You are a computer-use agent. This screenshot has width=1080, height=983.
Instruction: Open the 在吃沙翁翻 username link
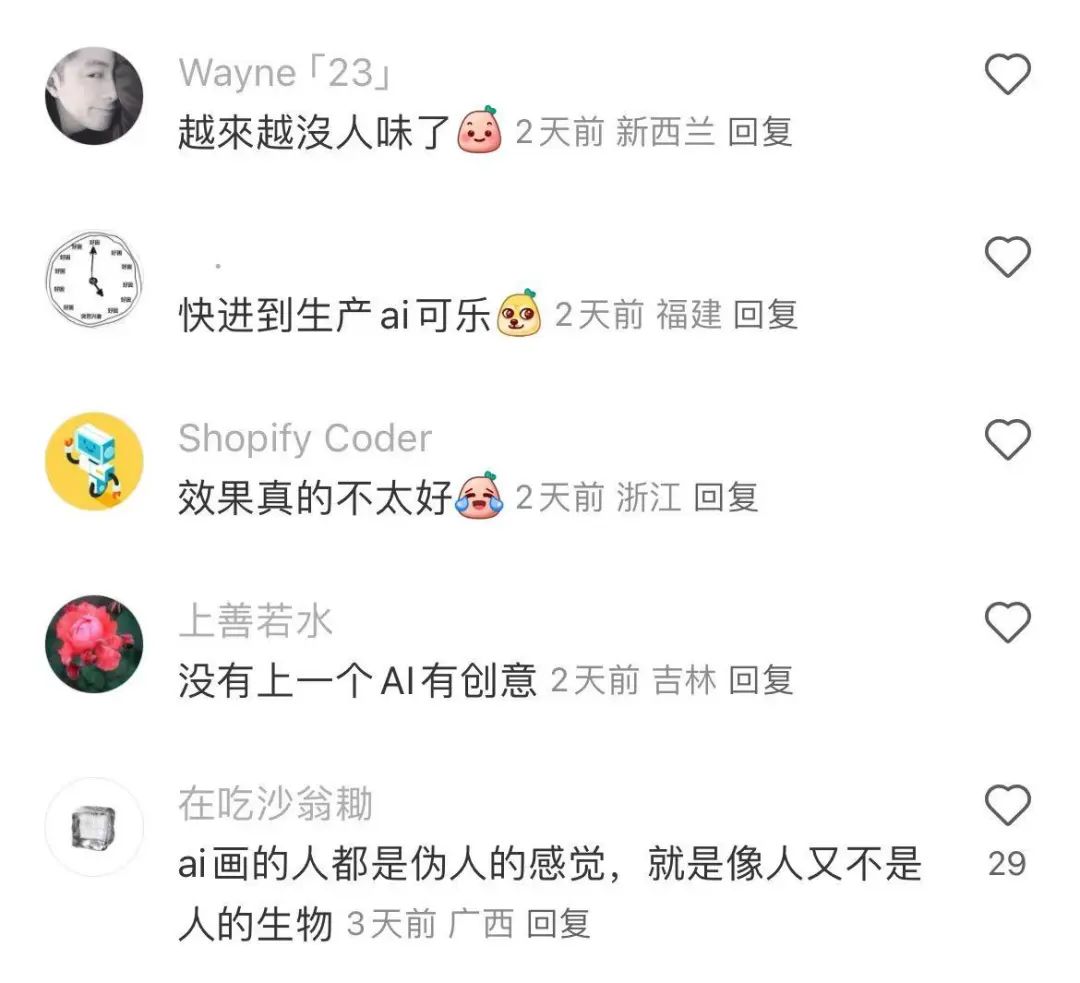click(x=276, y=803)
